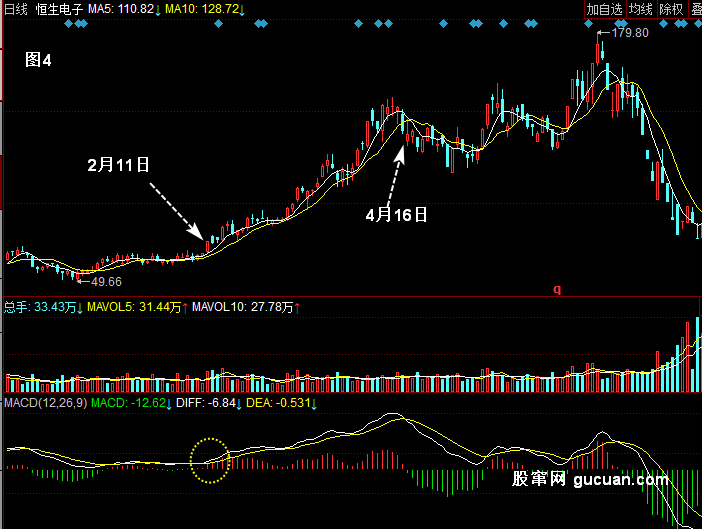This screenshot has height=529, width=702.
Task: Open the 均线 moving average button
Action: pyautogui.click(x=640, y=9)
